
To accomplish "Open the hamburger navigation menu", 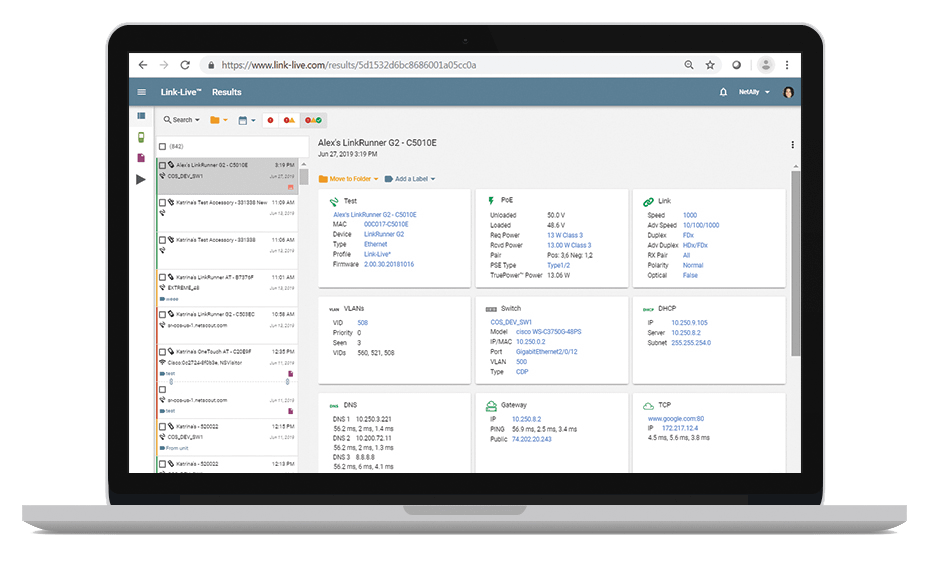I will click(140, 92).
